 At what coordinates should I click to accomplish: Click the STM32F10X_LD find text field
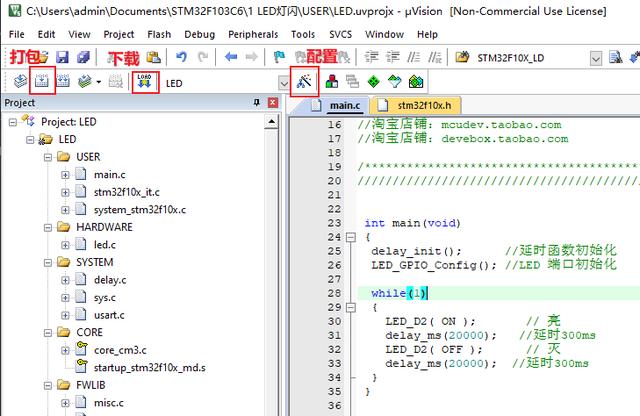coord(531,58)
